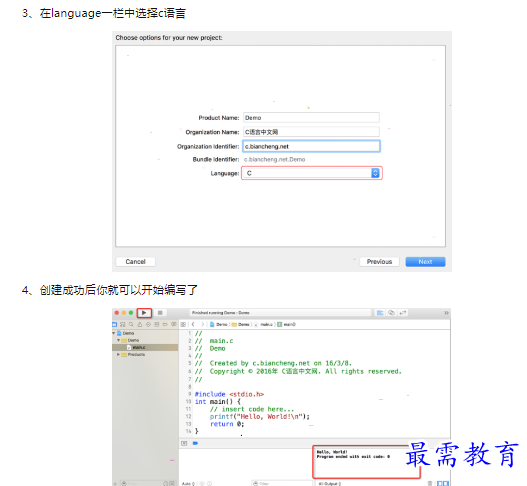Collapse the Demo folder in navigator

118,340
